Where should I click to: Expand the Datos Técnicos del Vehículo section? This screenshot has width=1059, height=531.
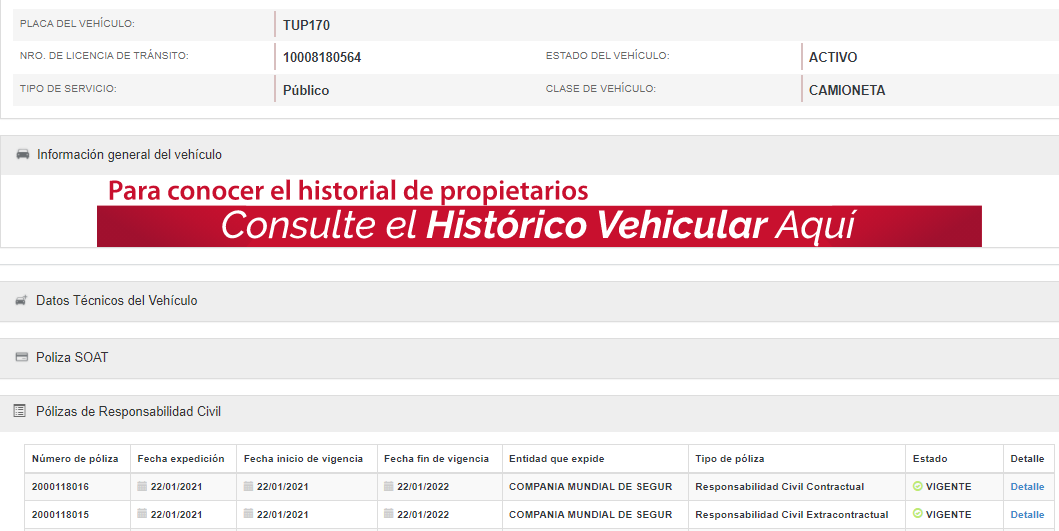(x=116, y=301)
